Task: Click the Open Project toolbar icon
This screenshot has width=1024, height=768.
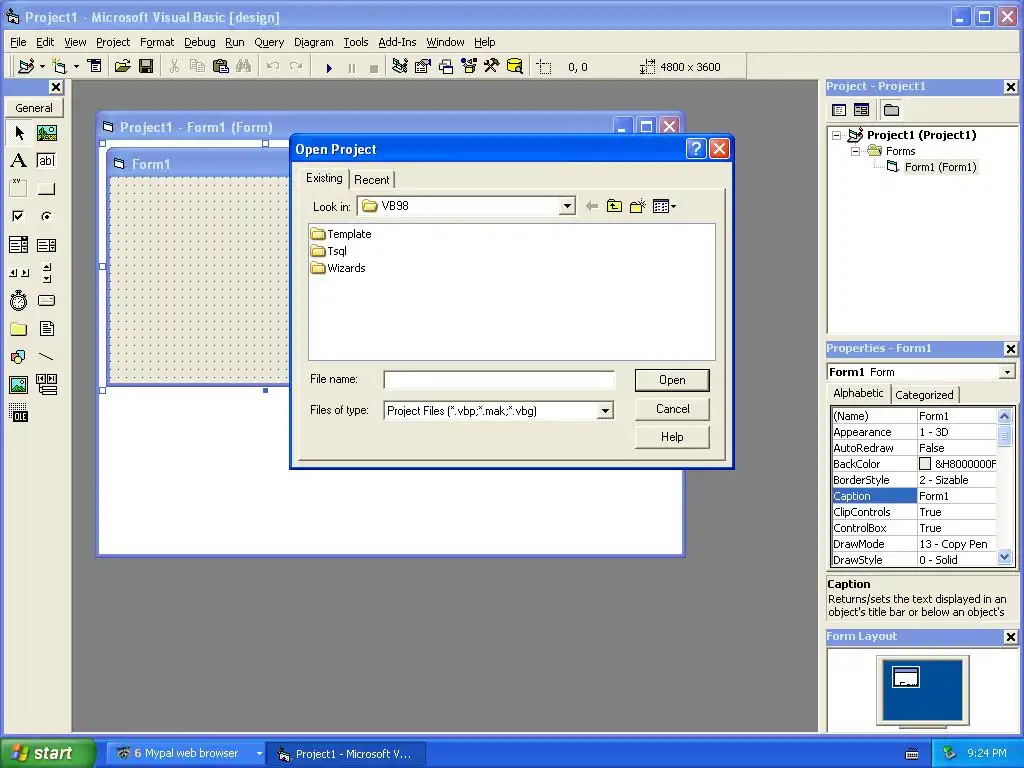Action: click(x=122, y=66)
